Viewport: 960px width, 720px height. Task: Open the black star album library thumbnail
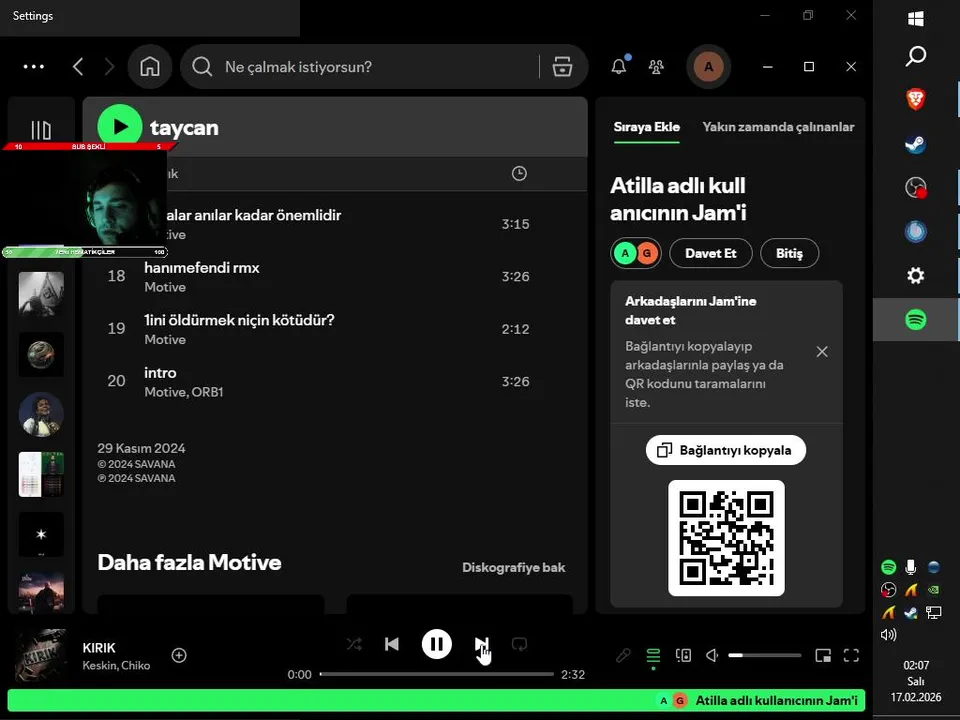pyautogui.click(x=41, y=534)
